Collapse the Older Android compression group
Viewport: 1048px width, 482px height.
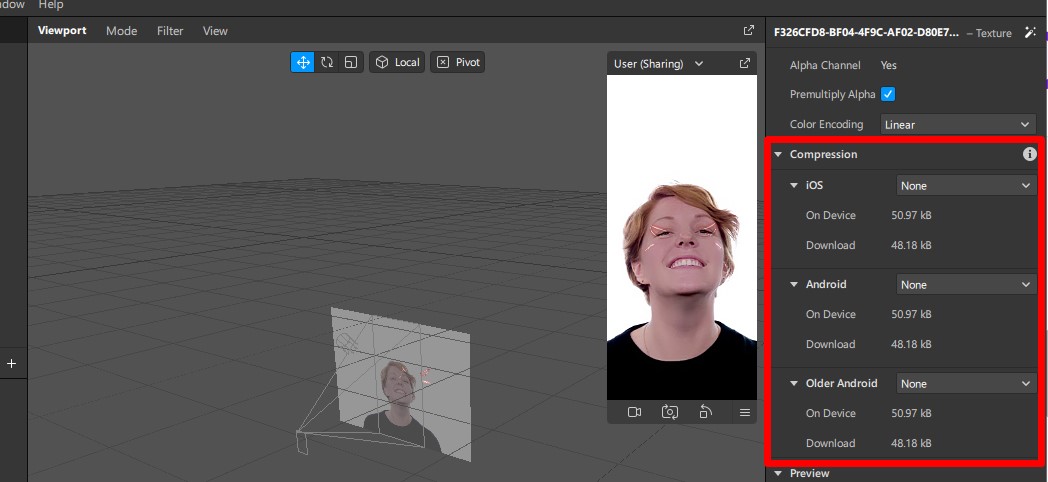pyautogui.click(x=794, y=384)
